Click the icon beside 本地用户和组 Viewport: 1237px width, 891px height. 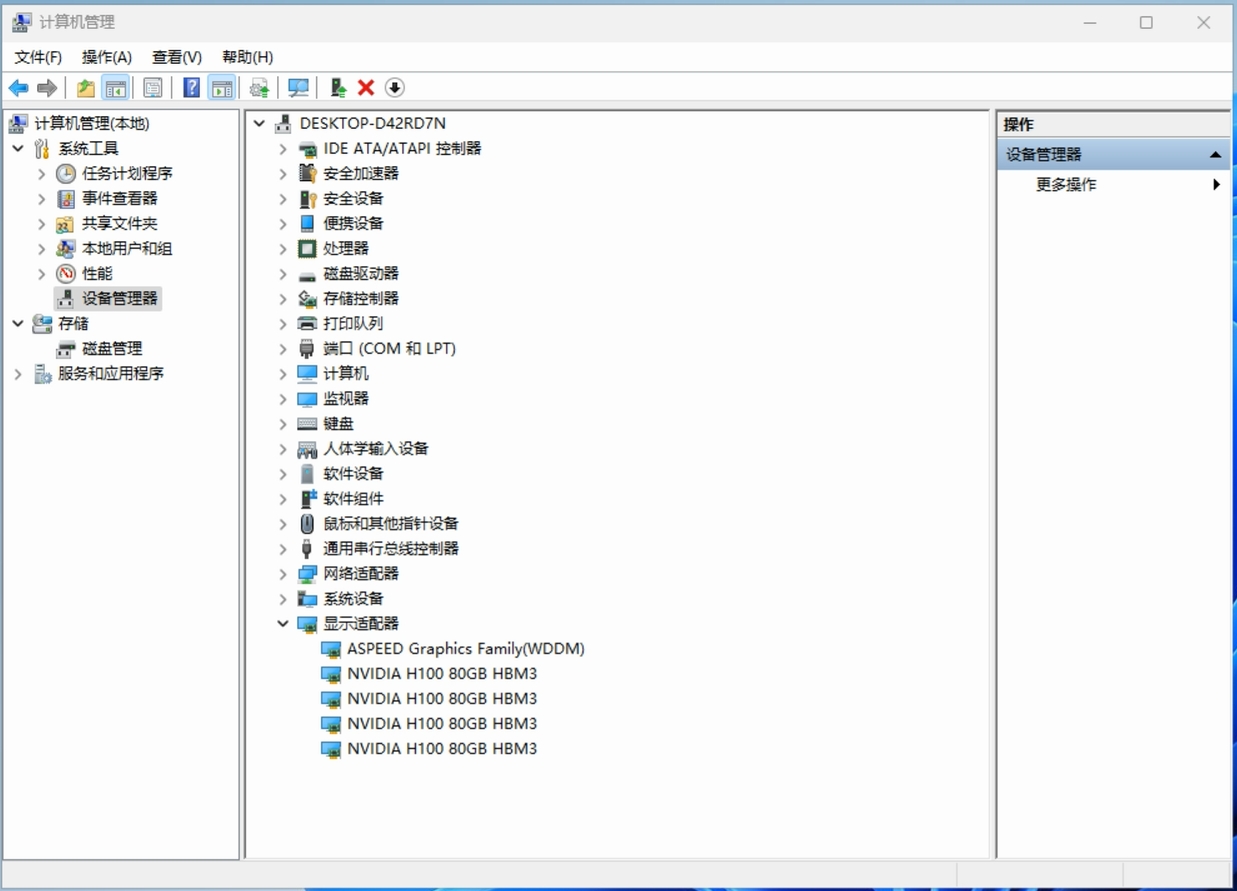[66, 248]
